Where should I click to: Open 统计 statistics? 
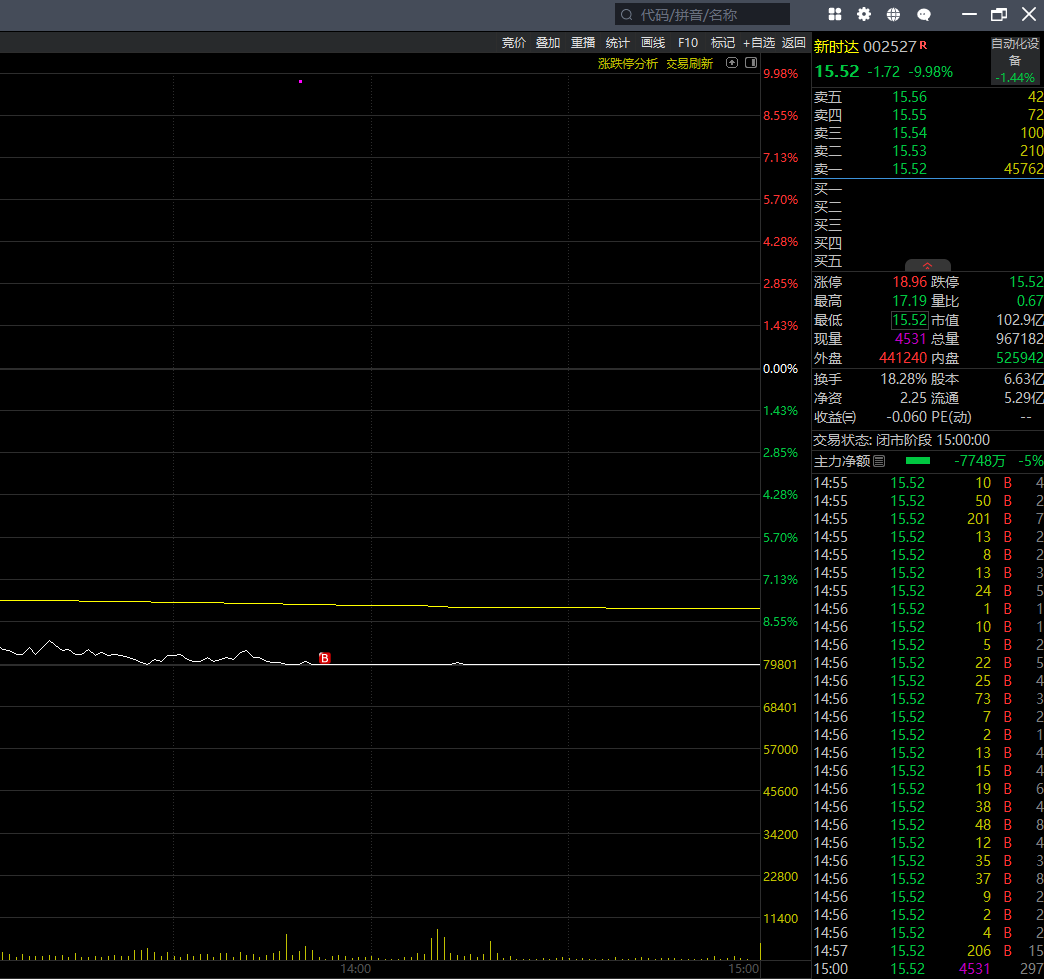click(617, 43)
